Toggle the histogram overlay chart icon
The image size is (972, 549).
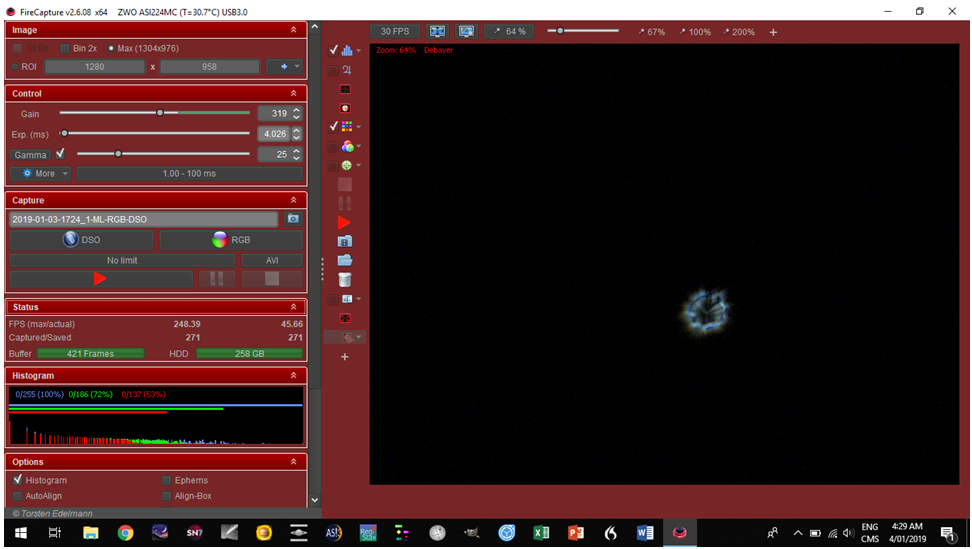coord(347,50)
